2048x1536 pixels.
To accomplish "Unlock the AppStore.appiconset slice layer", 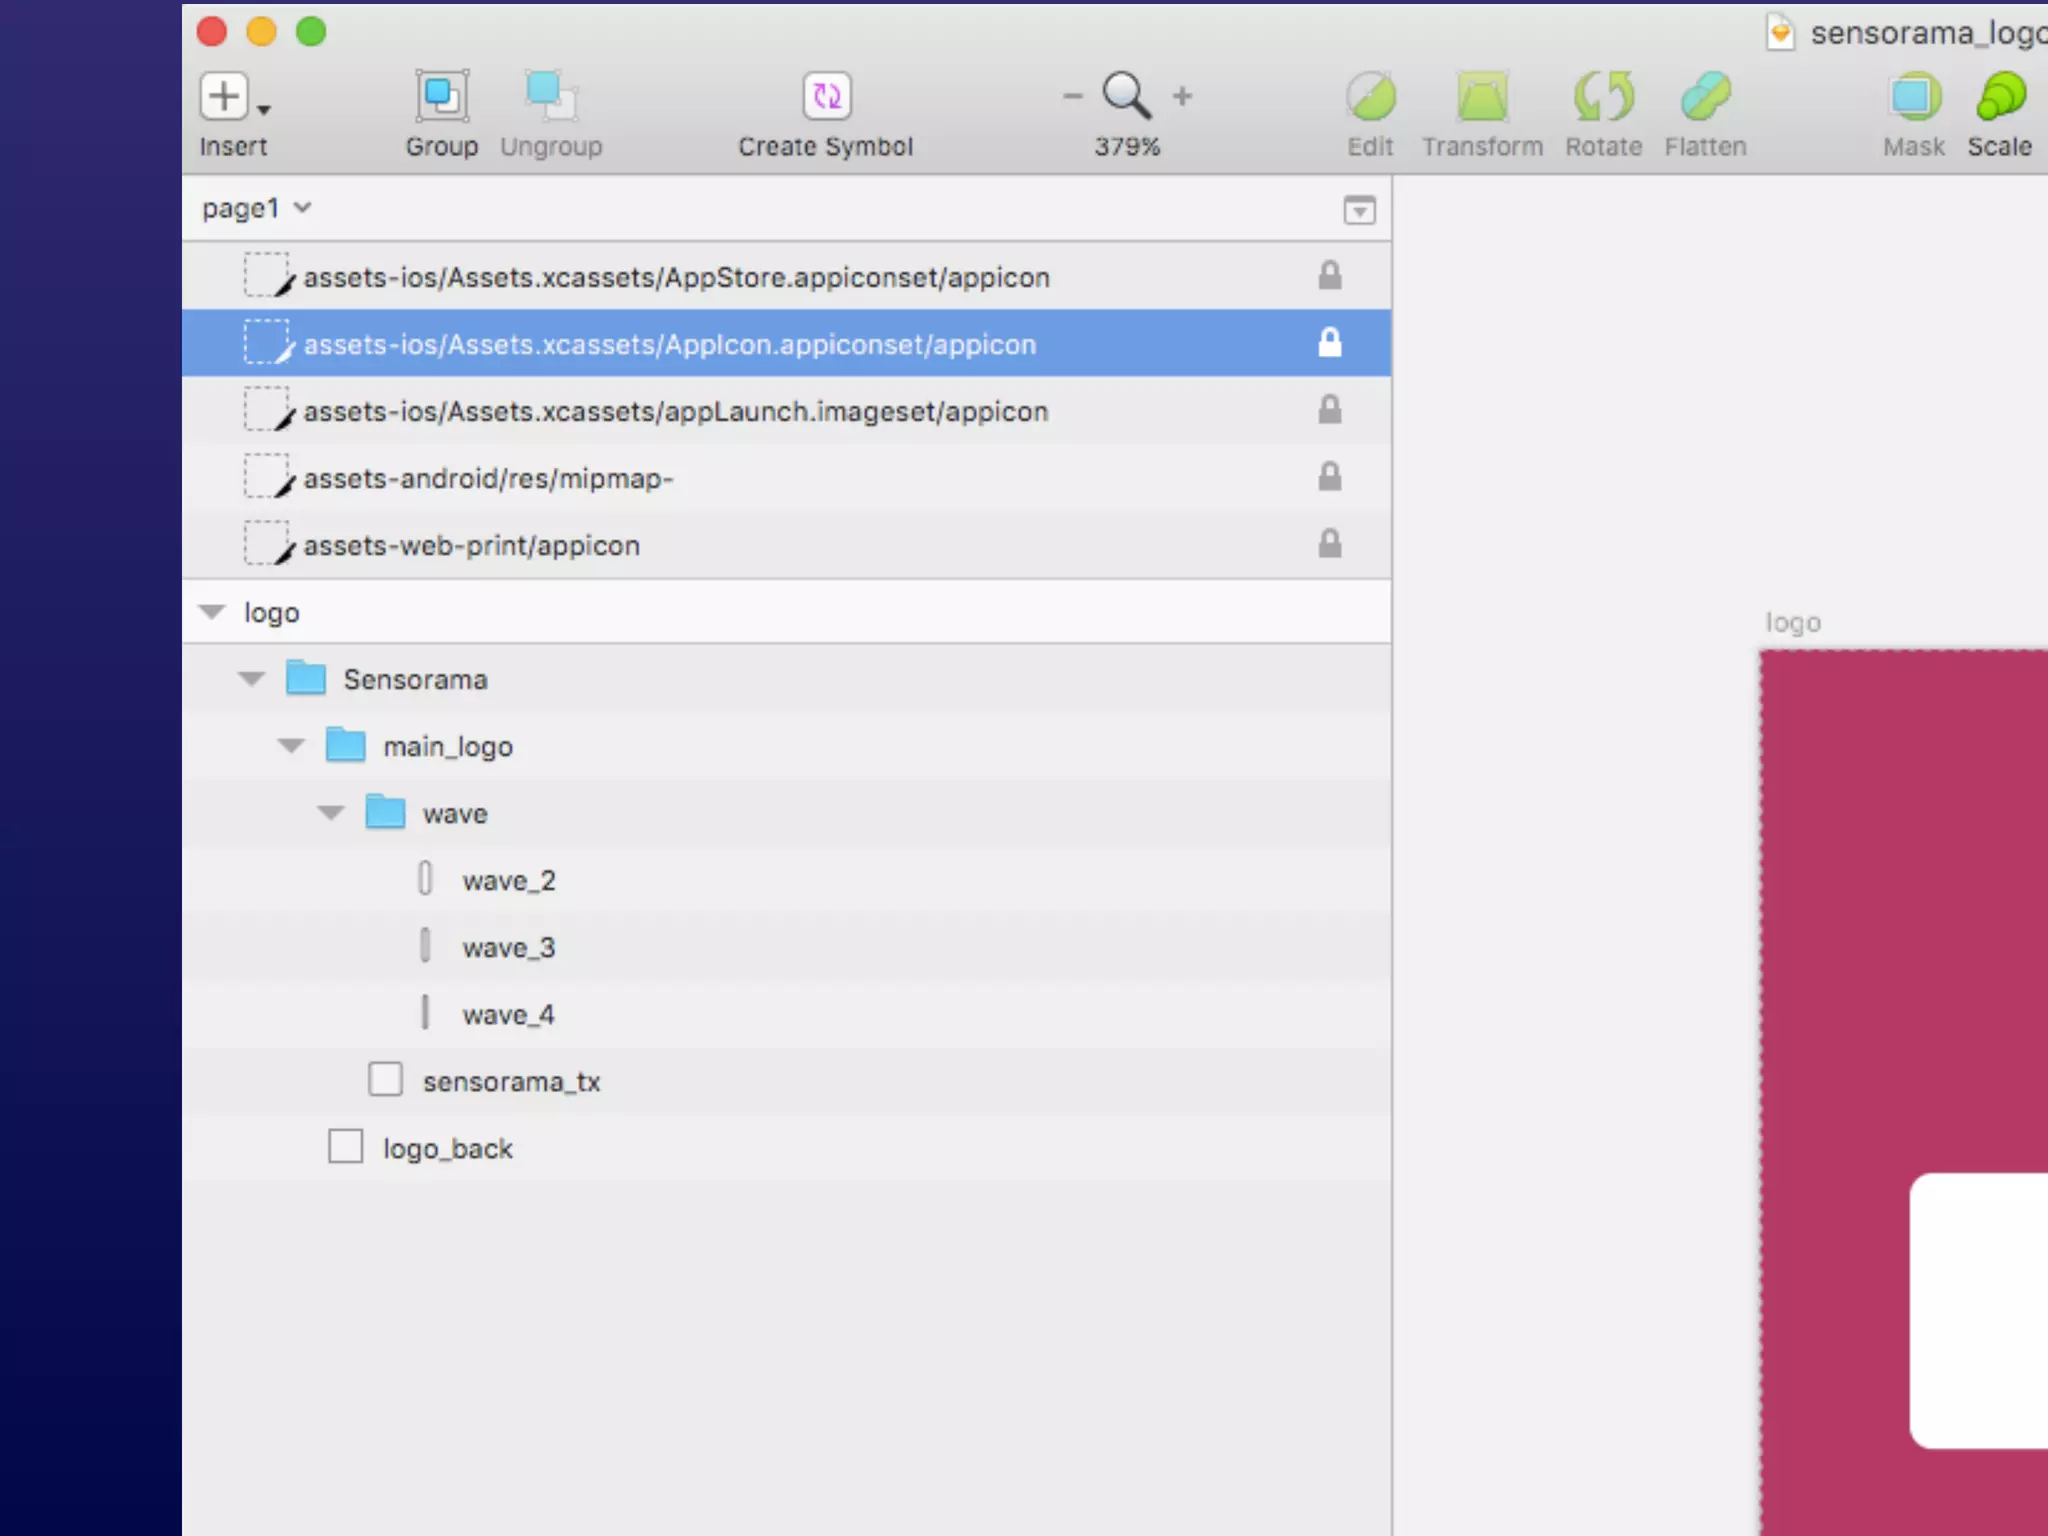I will coord(1329,276).
